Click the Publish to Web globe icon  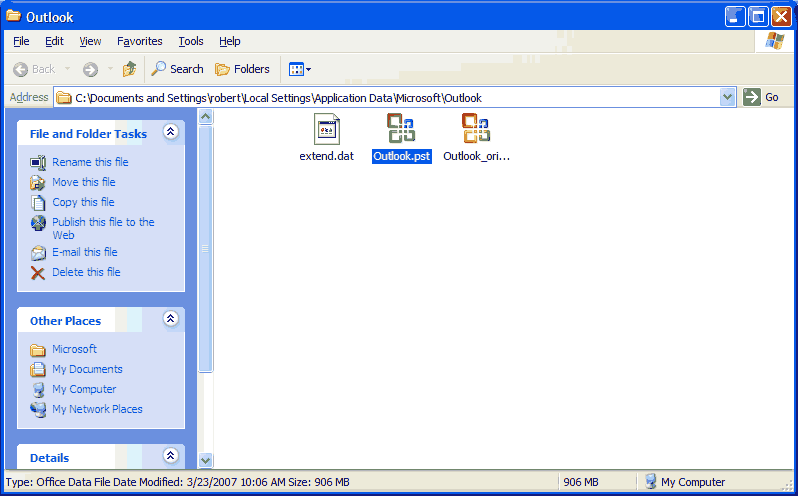click(x=38, y=223)
